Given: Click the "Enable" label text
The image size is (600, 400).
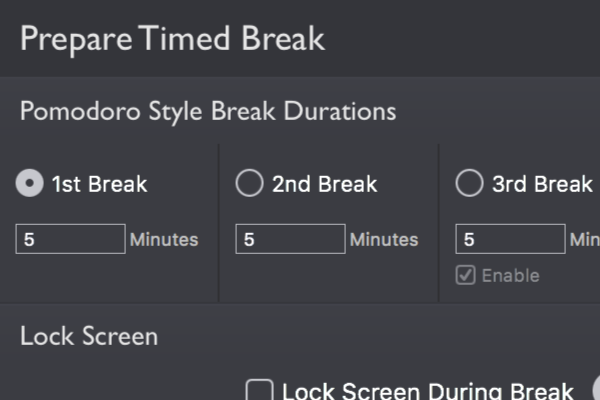Looking at the screenshot, I should pyautogui.click(x=510, y=276).
